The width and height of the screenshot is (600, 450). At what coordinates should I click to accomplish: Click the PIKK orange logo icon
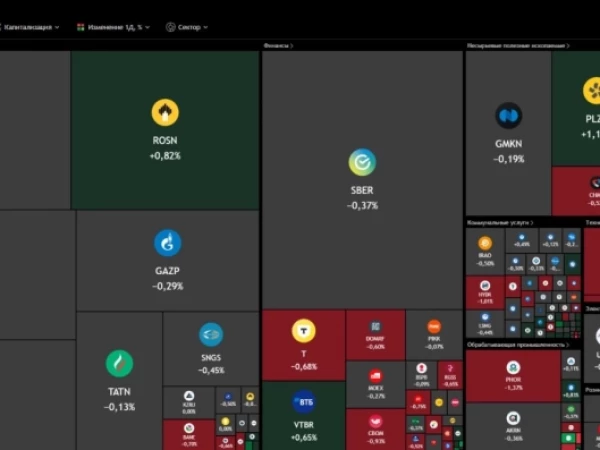[x=434, y=327]
